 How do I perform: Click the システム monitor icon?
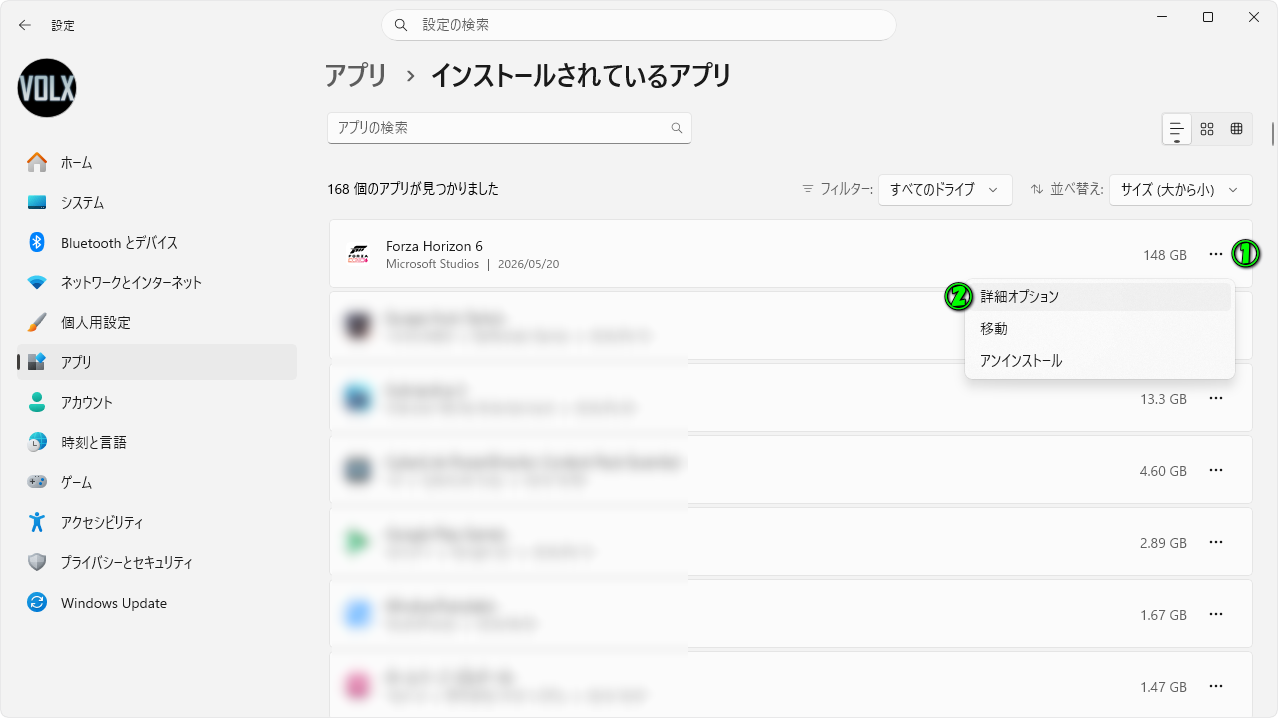pos(37,202)
